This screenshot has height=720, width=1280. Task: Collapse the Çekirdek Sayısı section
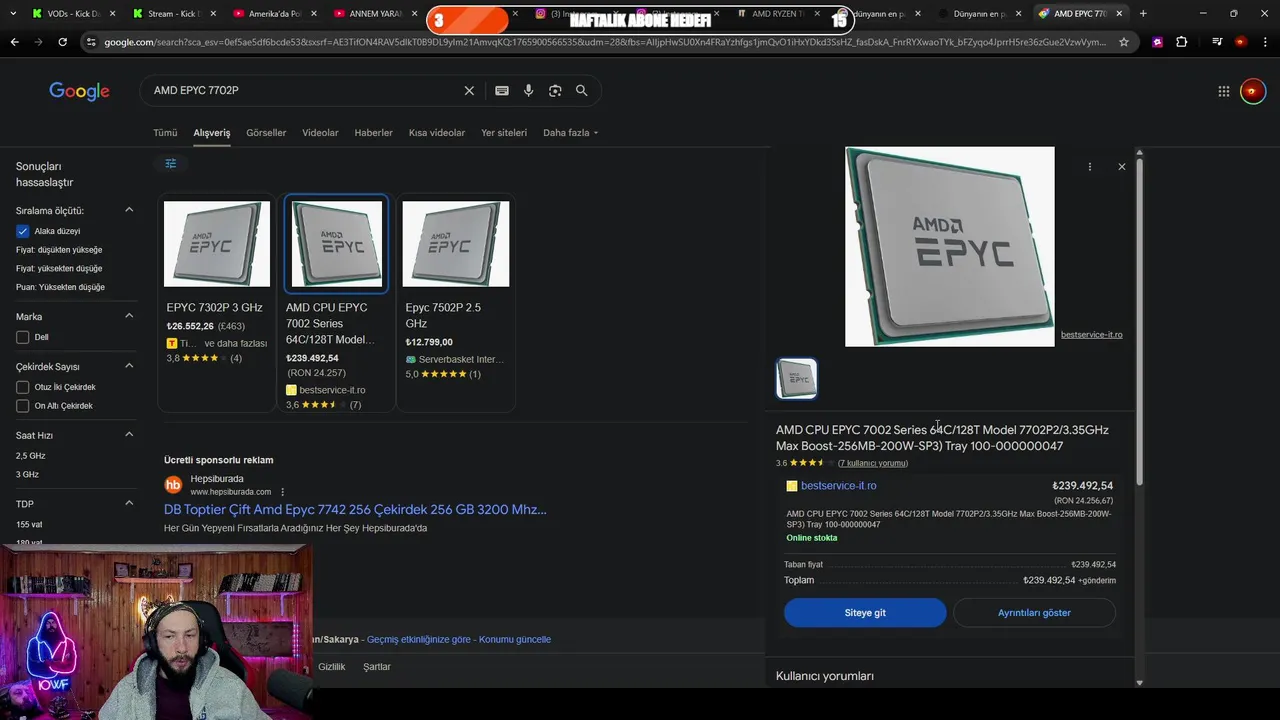(x=129, y=366)
